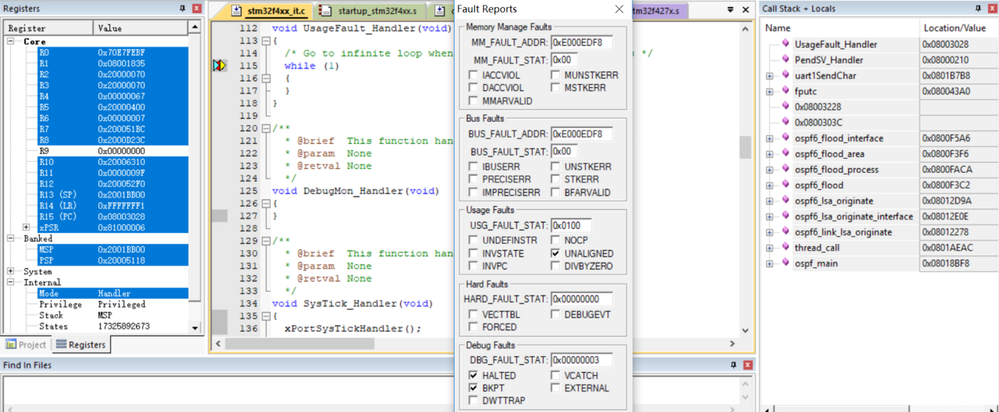The height and width of the screenshot is (412, 999).
Task: Collapse the DebugMon_Handler fold at line 126
Action: tap(266, 204)
